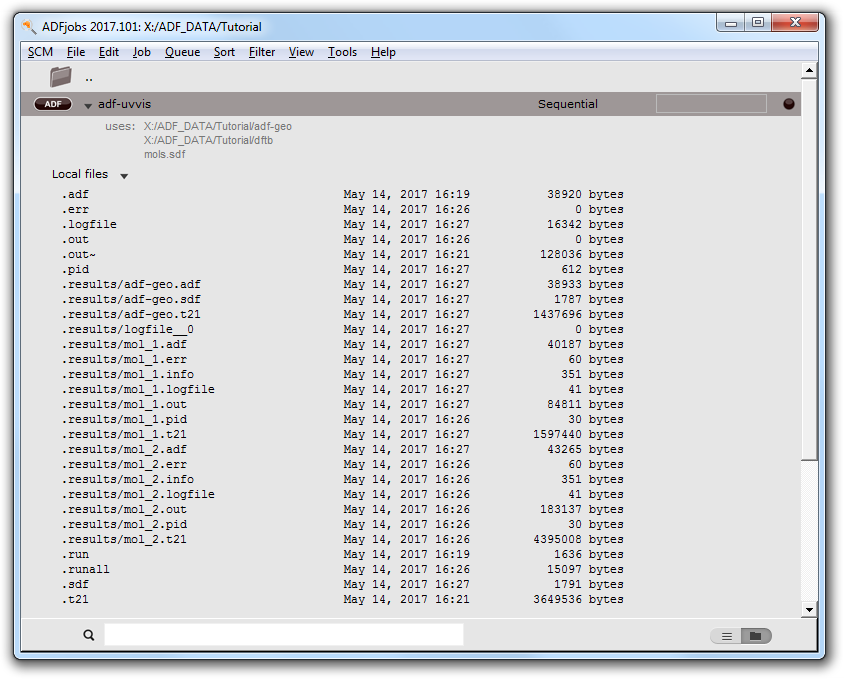
Task: Open .results/mol_1.adf file
Action: click(124, 345)
